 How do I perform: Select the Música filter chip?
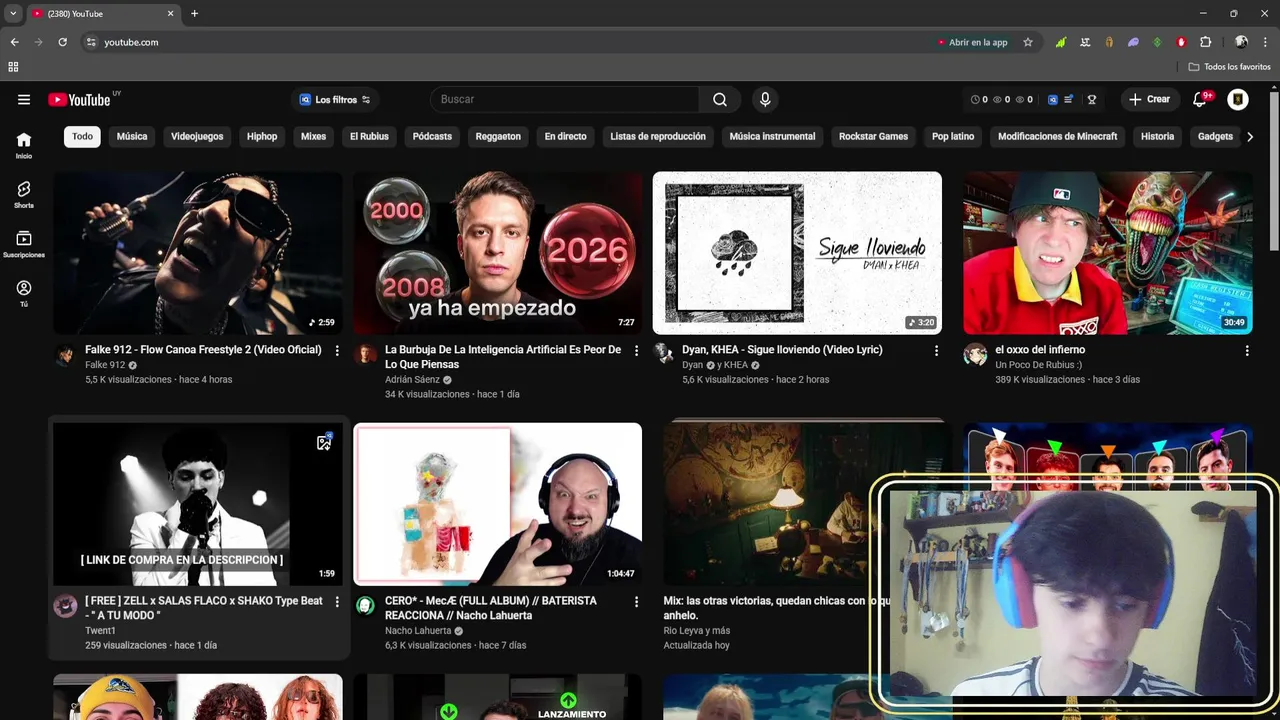[132, 136]
